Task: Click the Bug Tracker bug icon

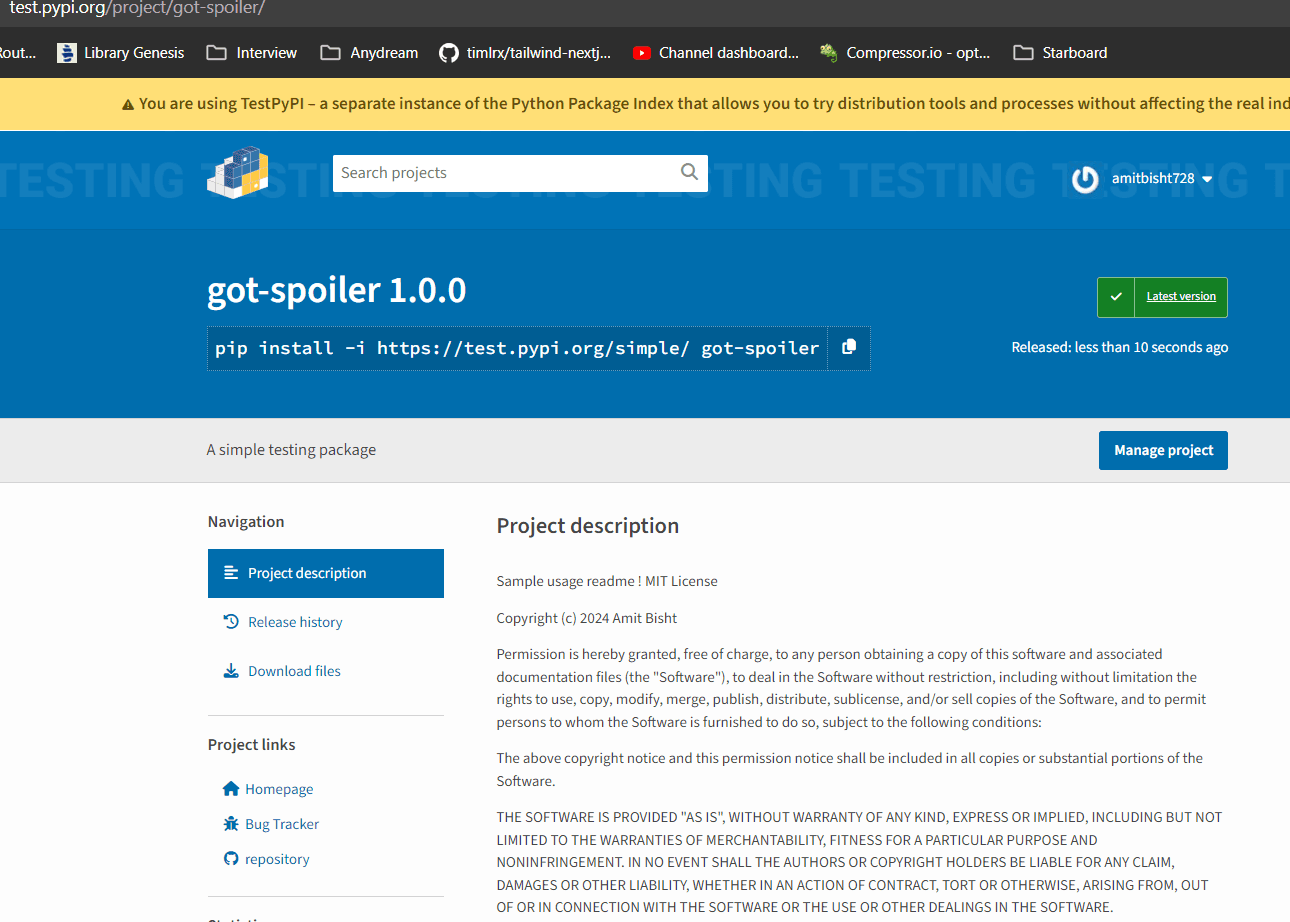Action: [231, 824]
